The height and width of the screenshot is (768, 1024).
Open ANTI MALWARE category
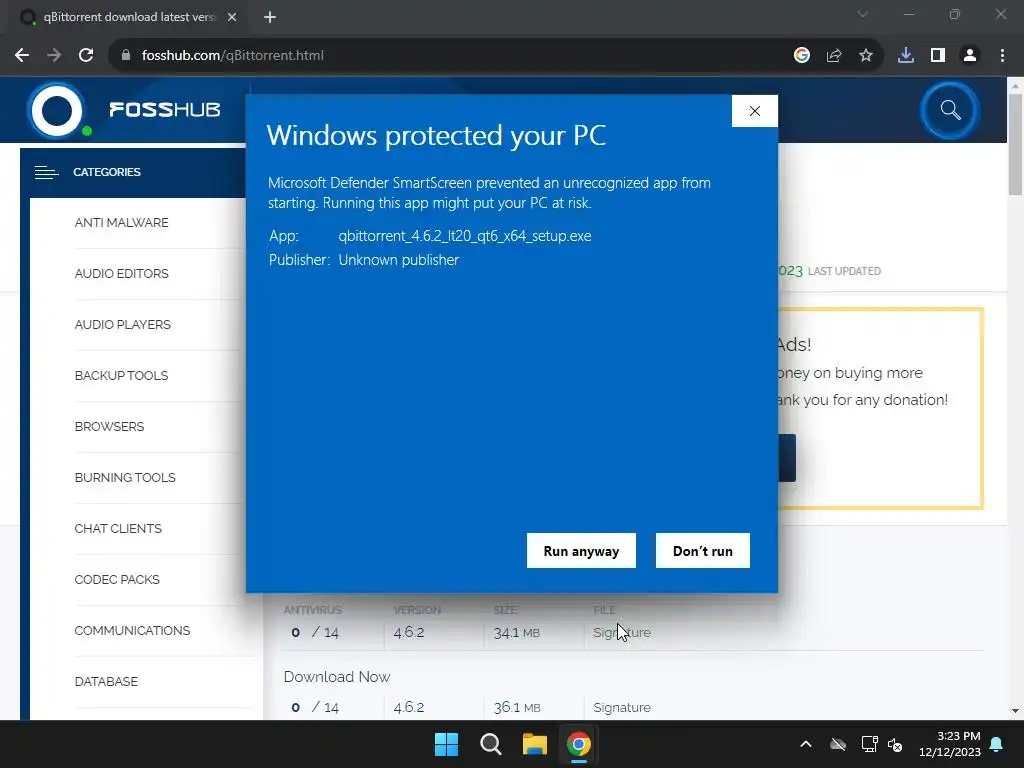(x=121, y=223)
